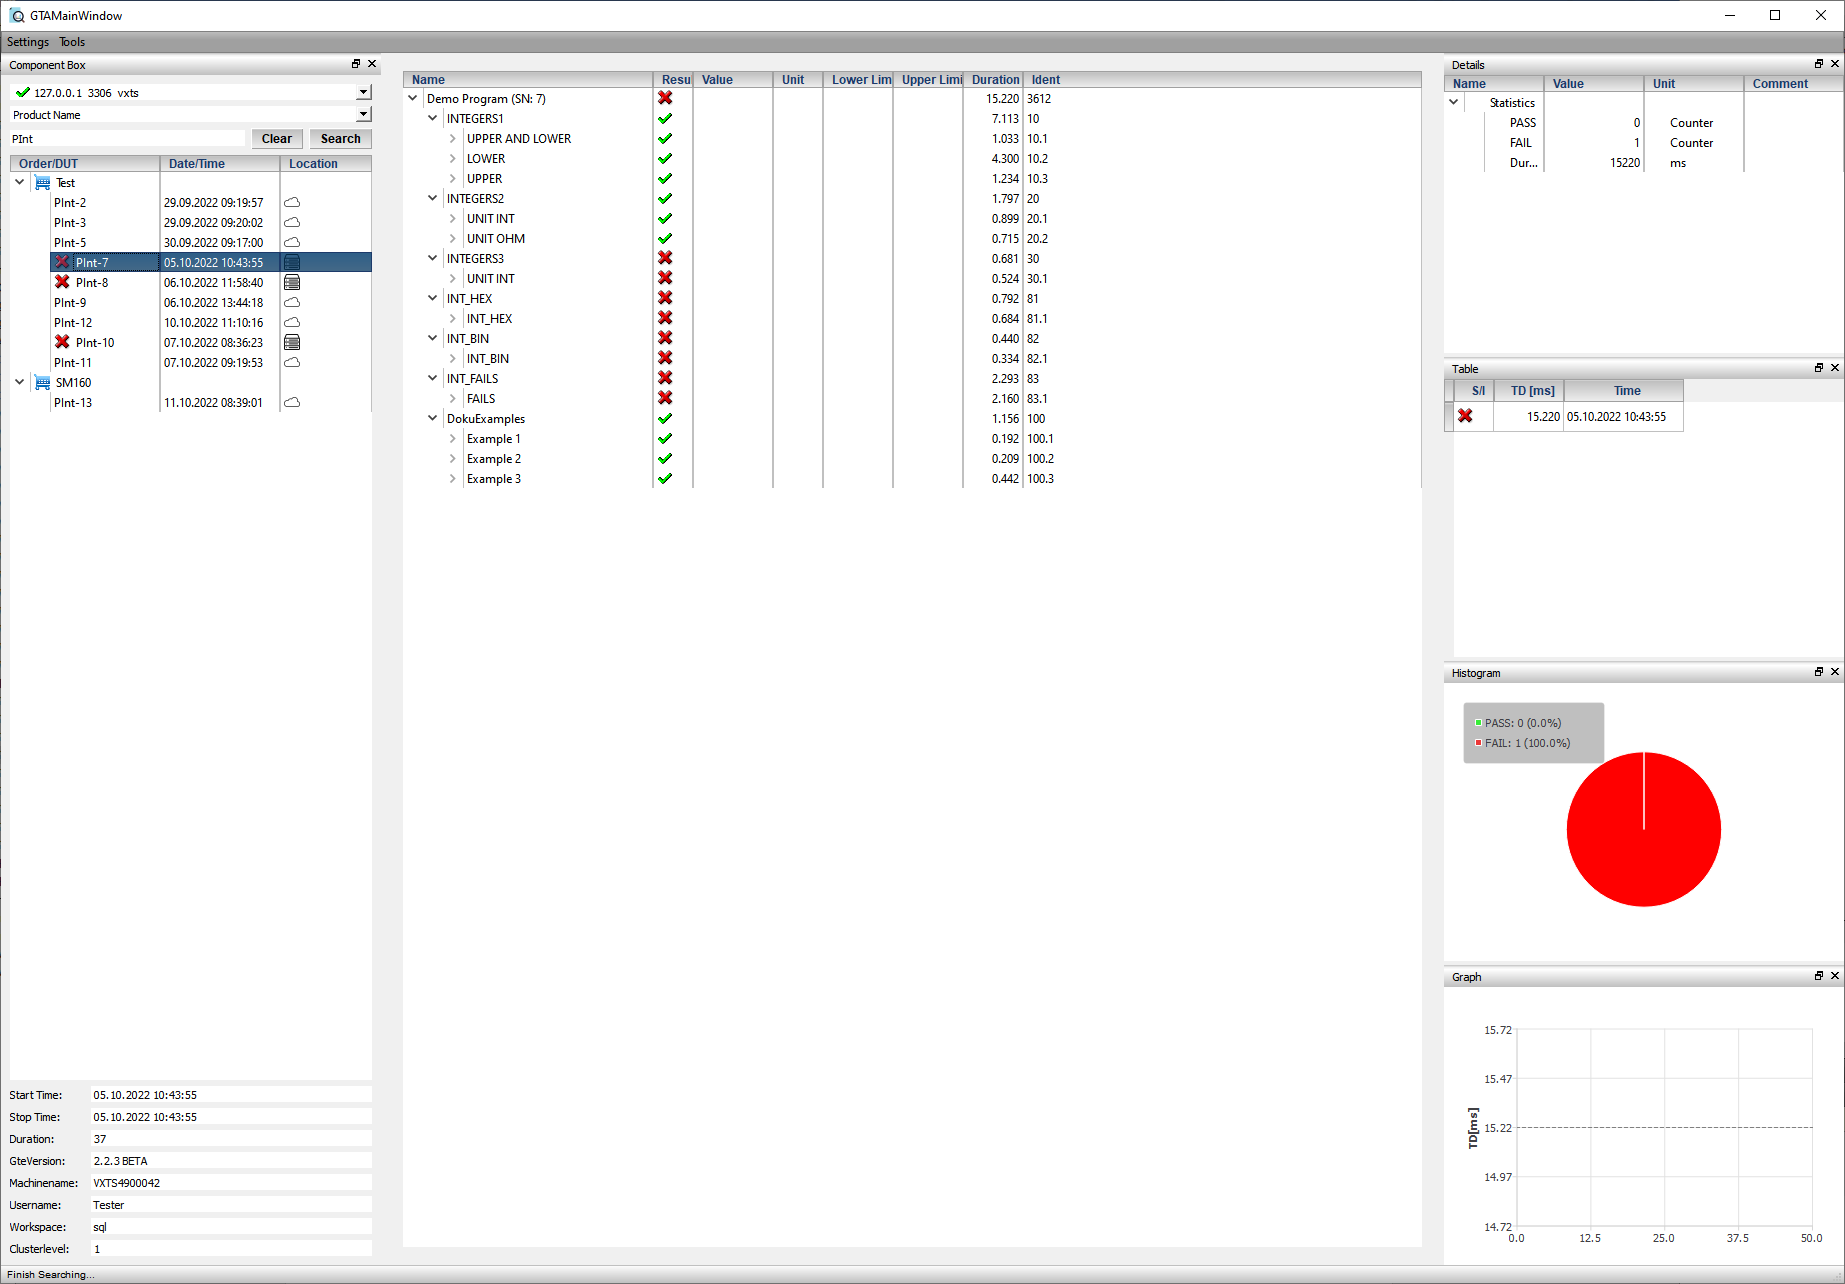Collapse the Statistics group in Details
This screenshot has height=1284, width=1845.
tap(1454, 102)
